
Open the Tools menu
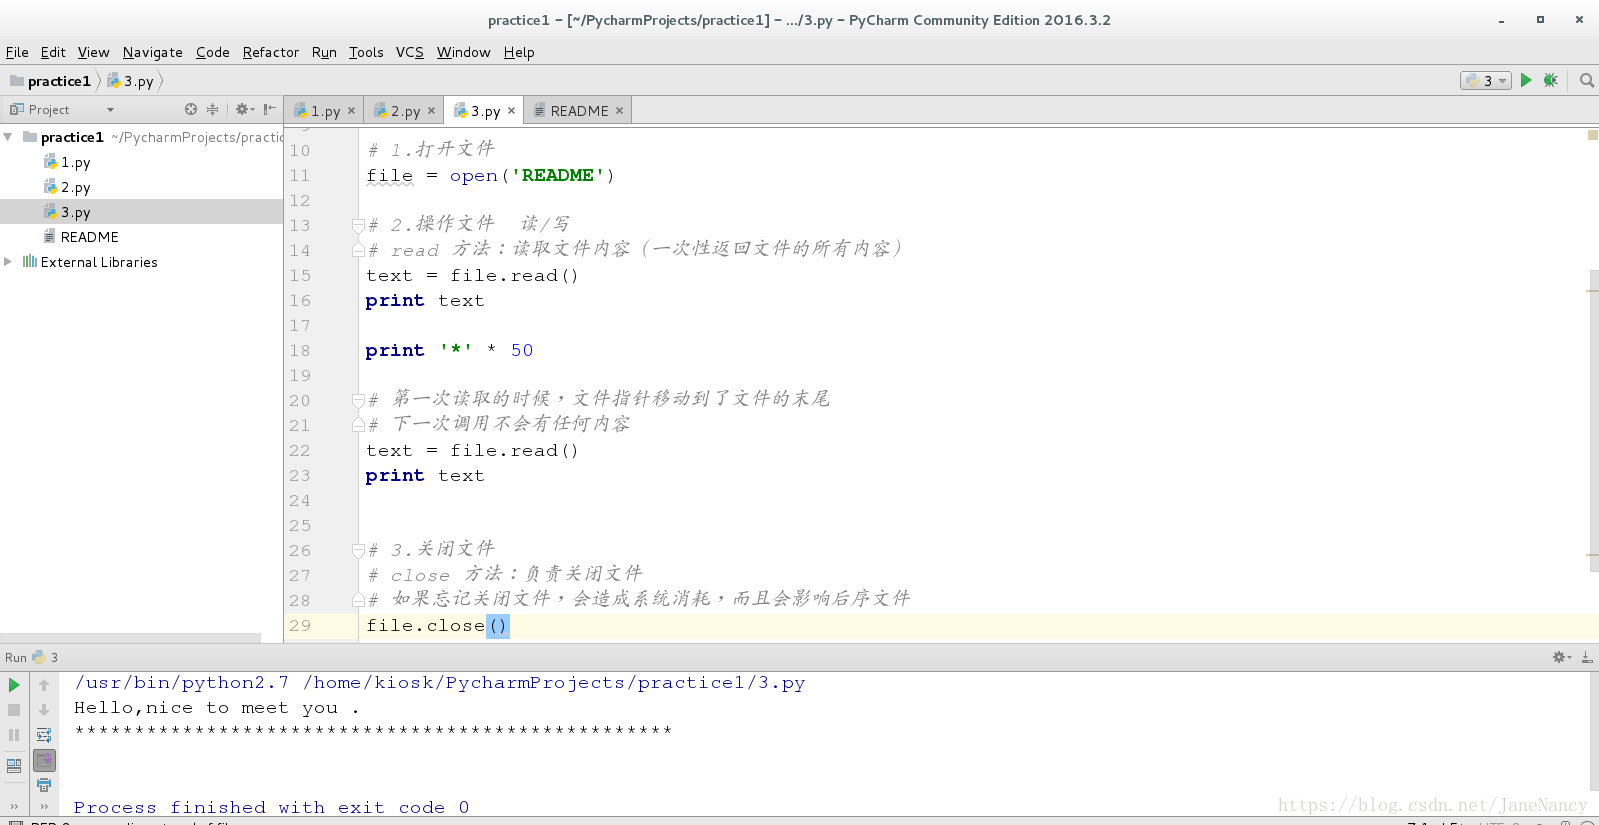click(x=366, y=52)
